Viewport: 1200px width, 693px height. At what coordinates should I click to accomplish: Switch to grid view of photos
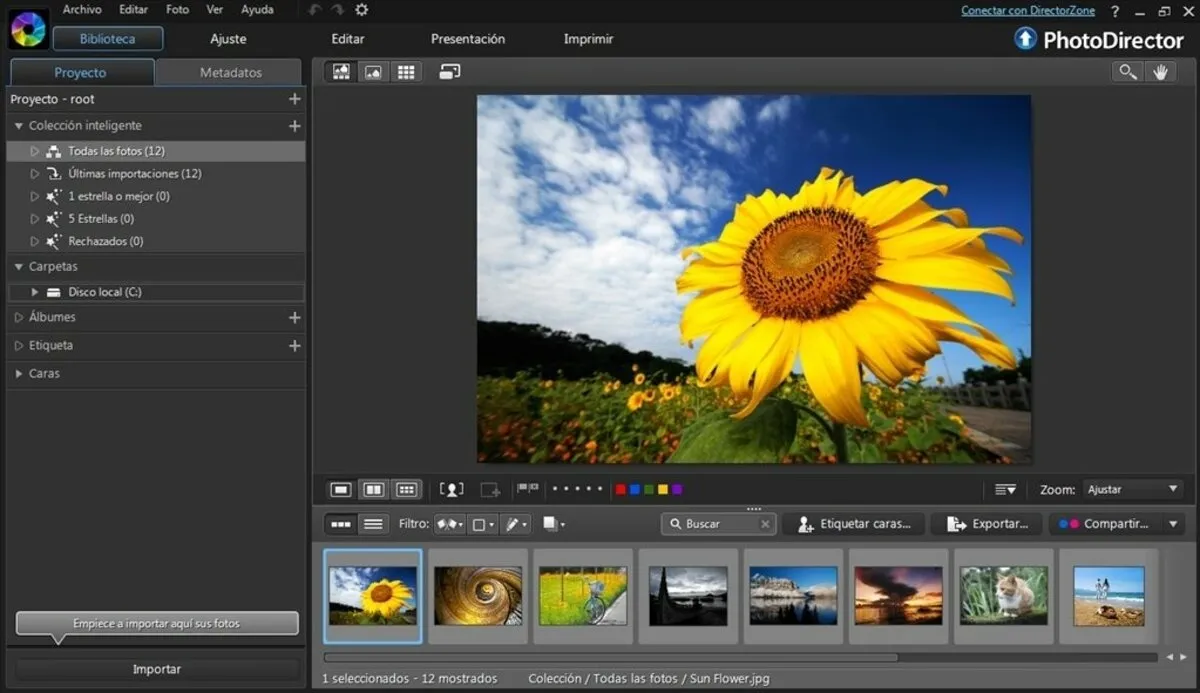coord(406,71)
